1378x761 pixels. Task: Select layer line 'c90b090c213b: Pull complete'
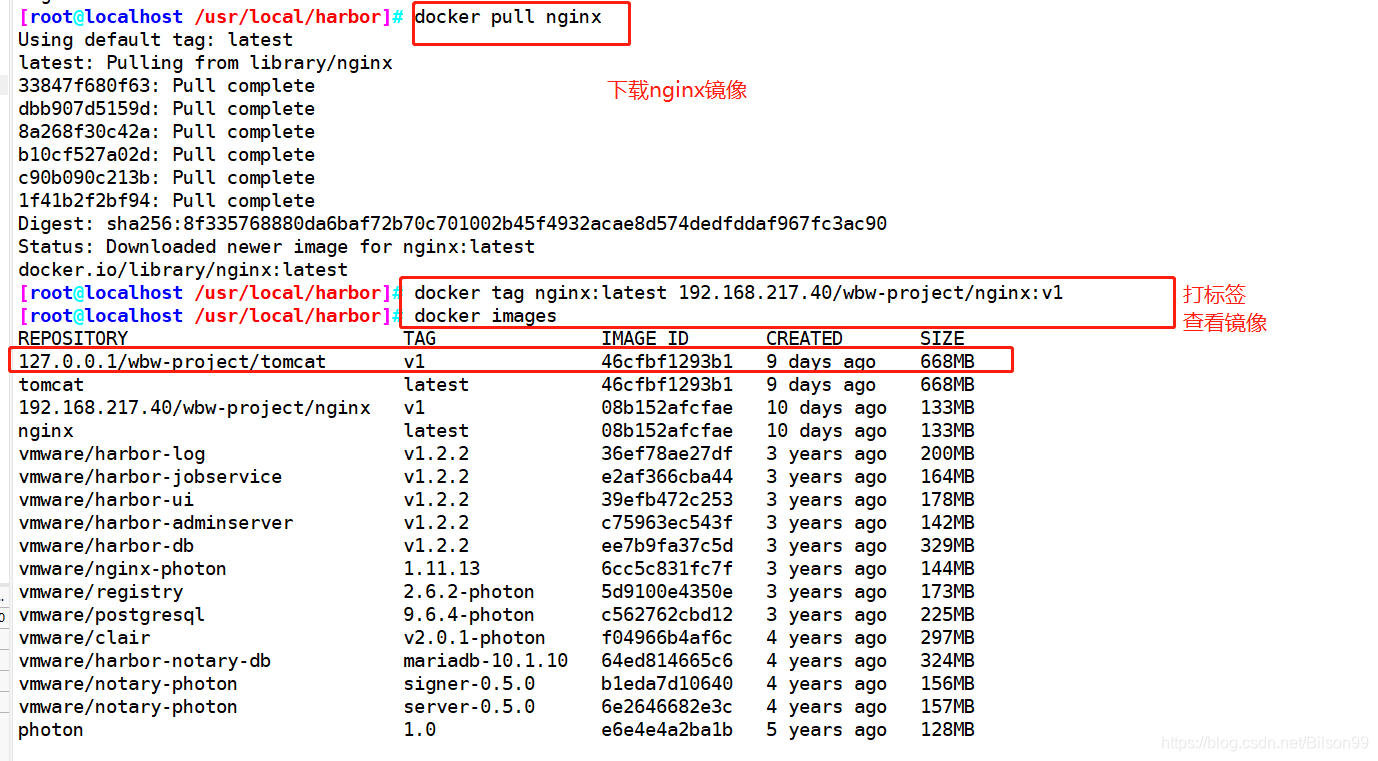(166, 178)
